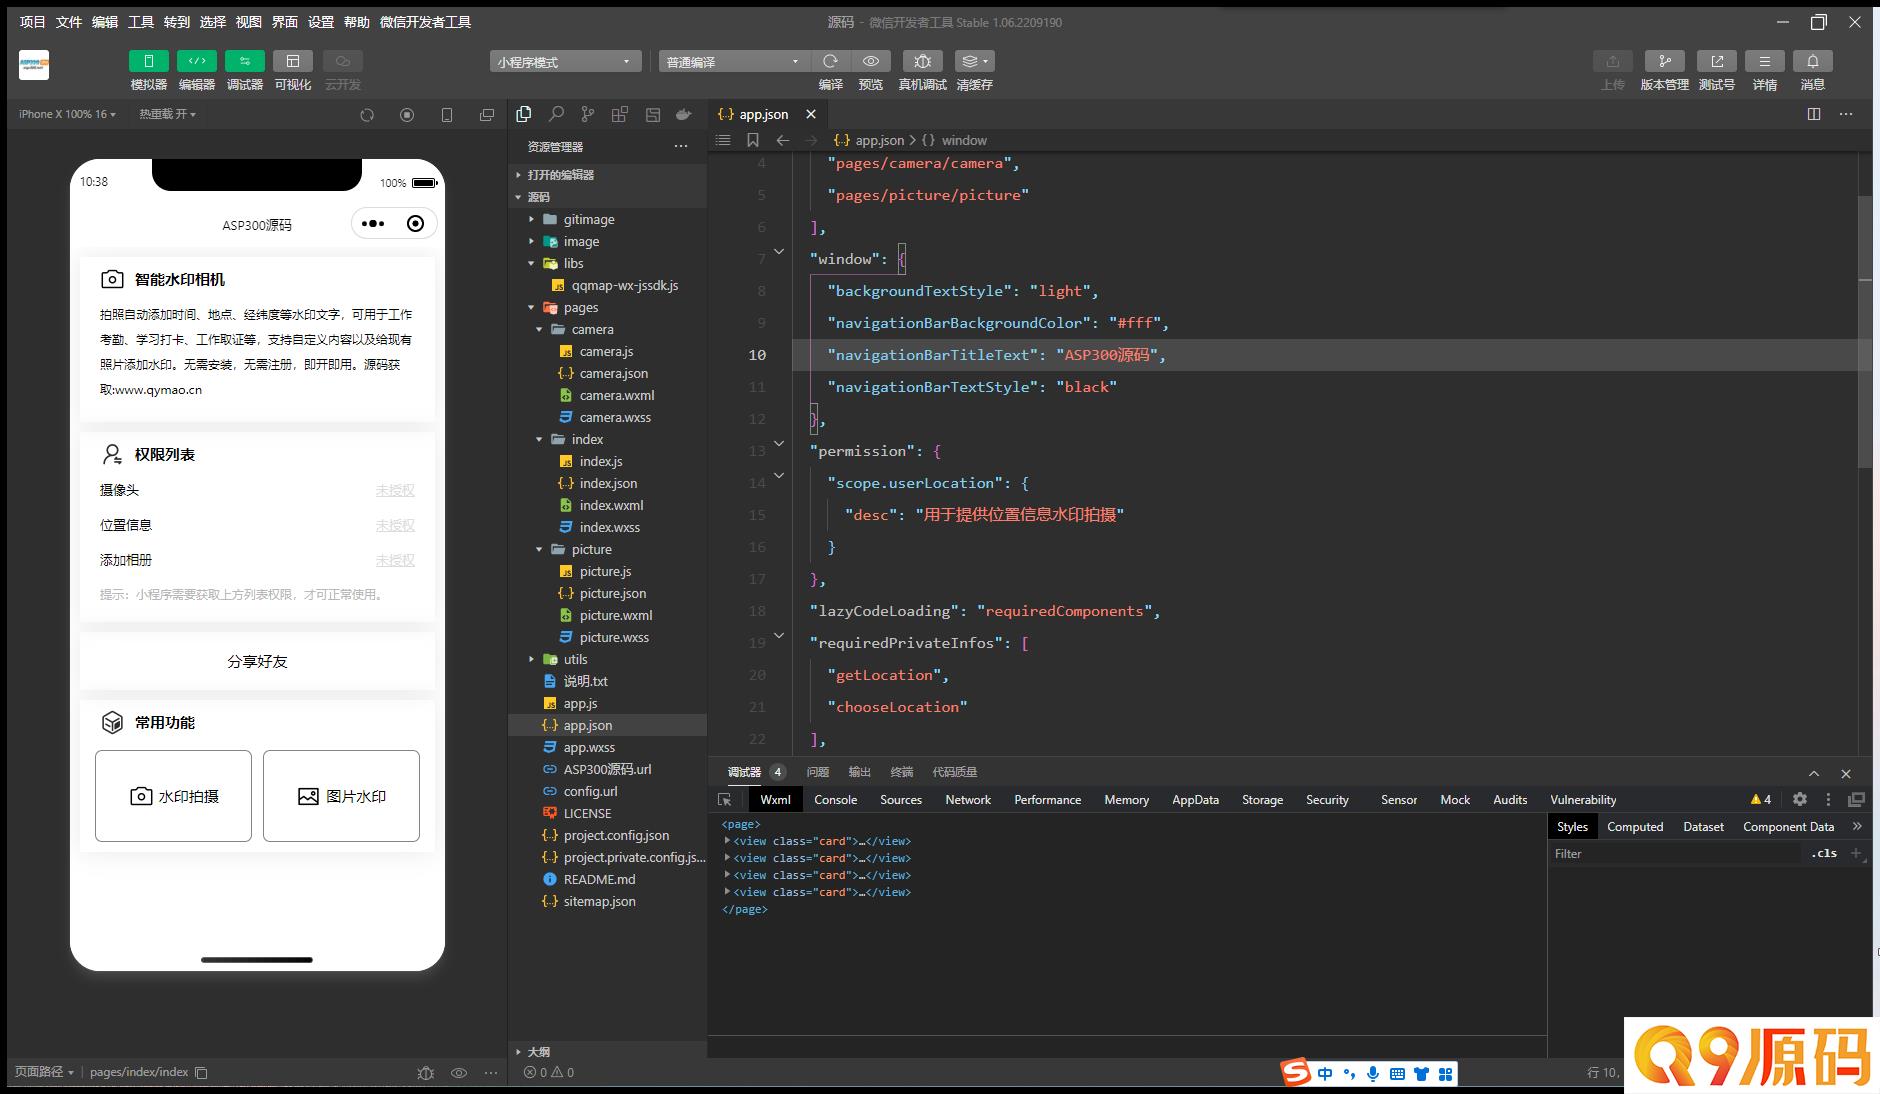Toggle the editor panel (编辑器) button
This screenshot has height=1094, width=1880.
(x=196, y=61)
